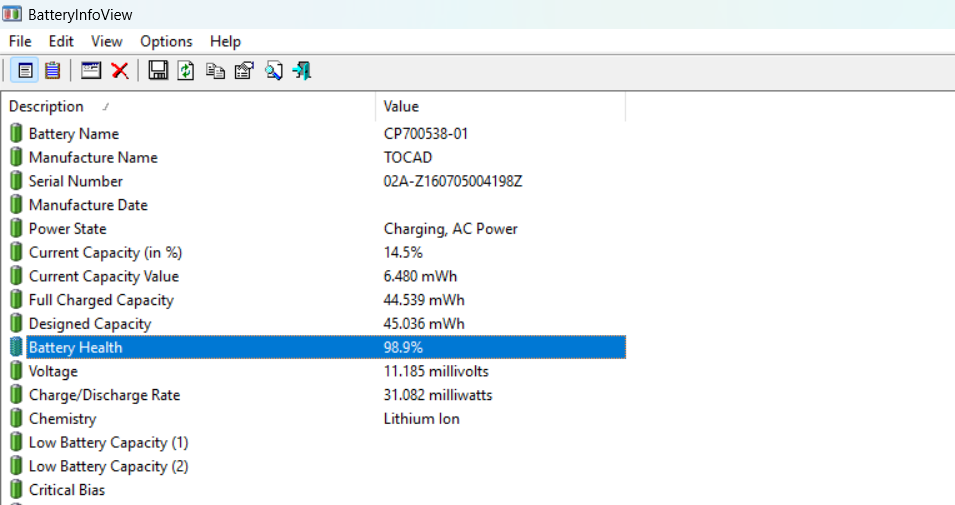The image size is (955, 505).
Task: Open the View menu
Action: click(107, 41)
